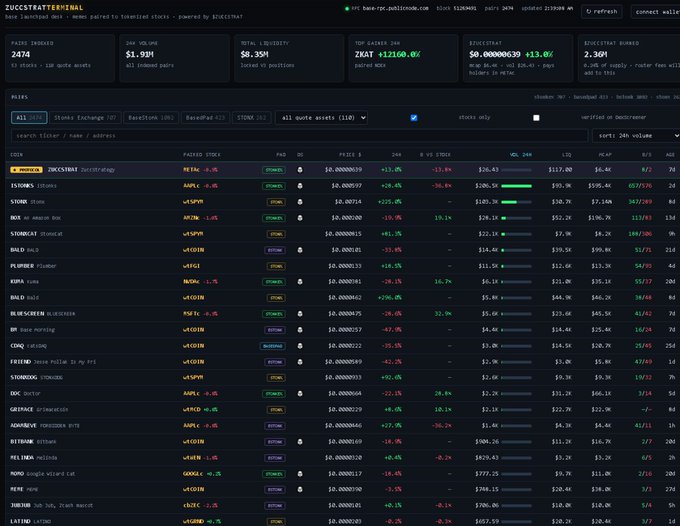Open DexScreener icon in MOMO row
This screenshot has width=680, height=526.
click(300, 474)
